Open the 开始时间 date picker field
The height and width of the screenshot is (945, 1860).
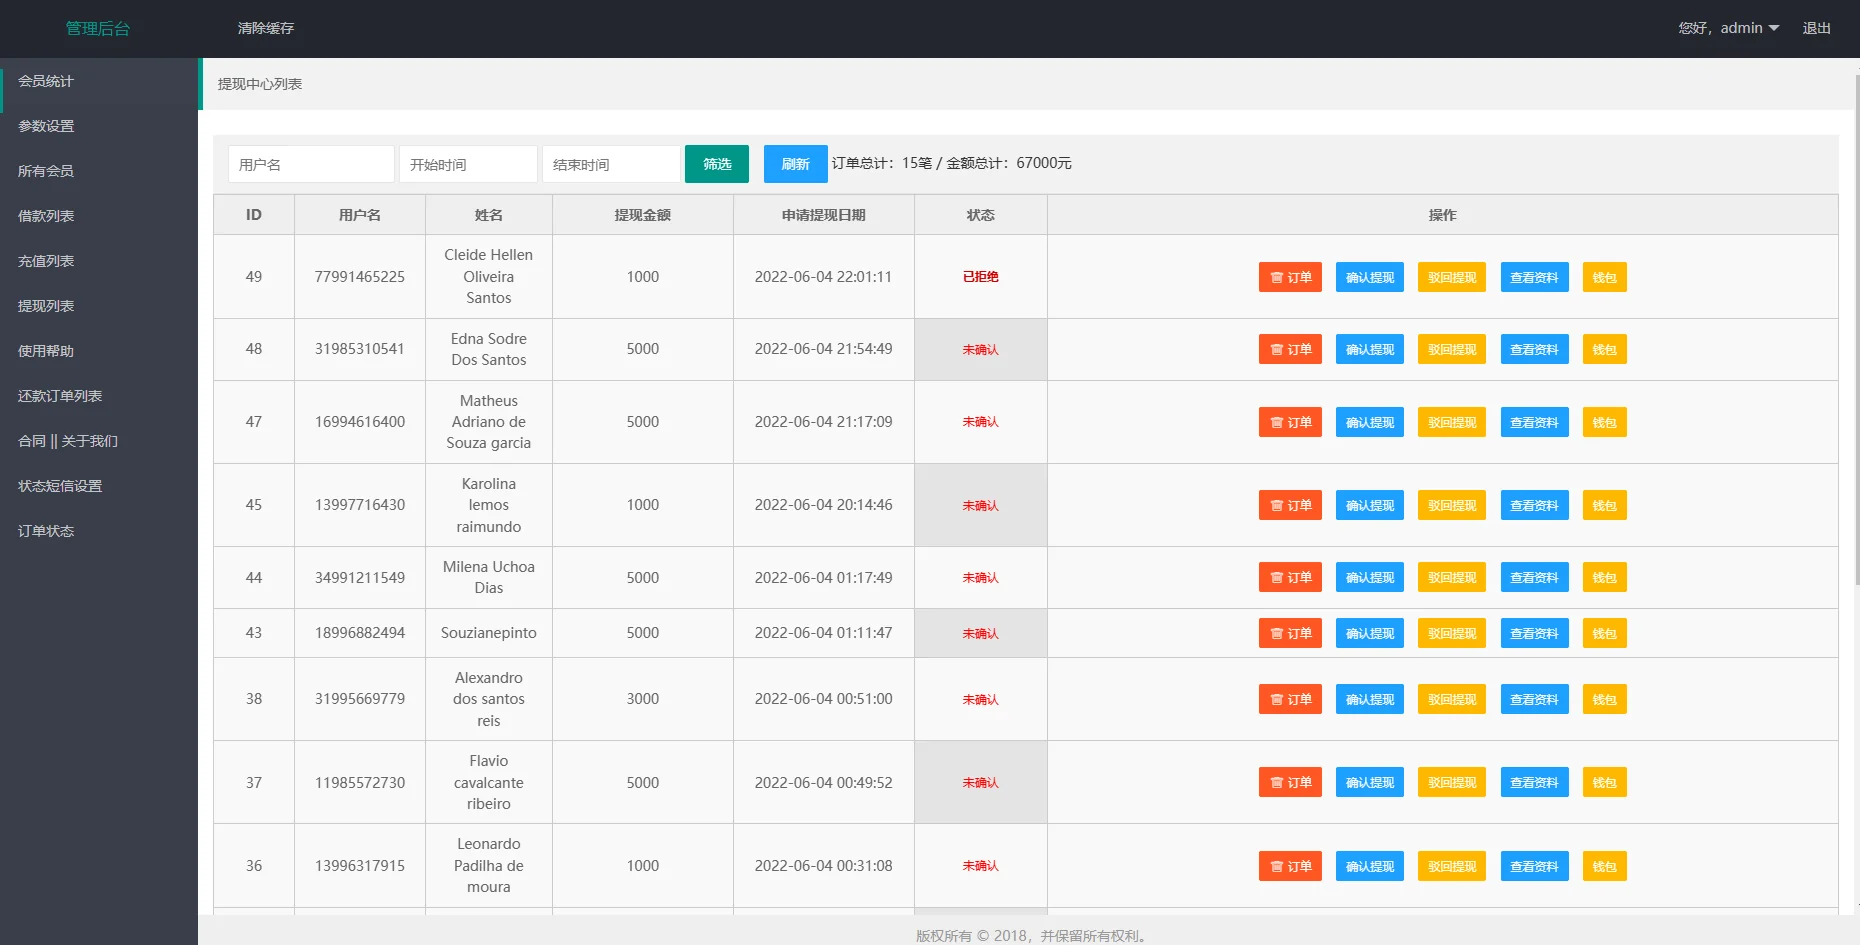468,164
